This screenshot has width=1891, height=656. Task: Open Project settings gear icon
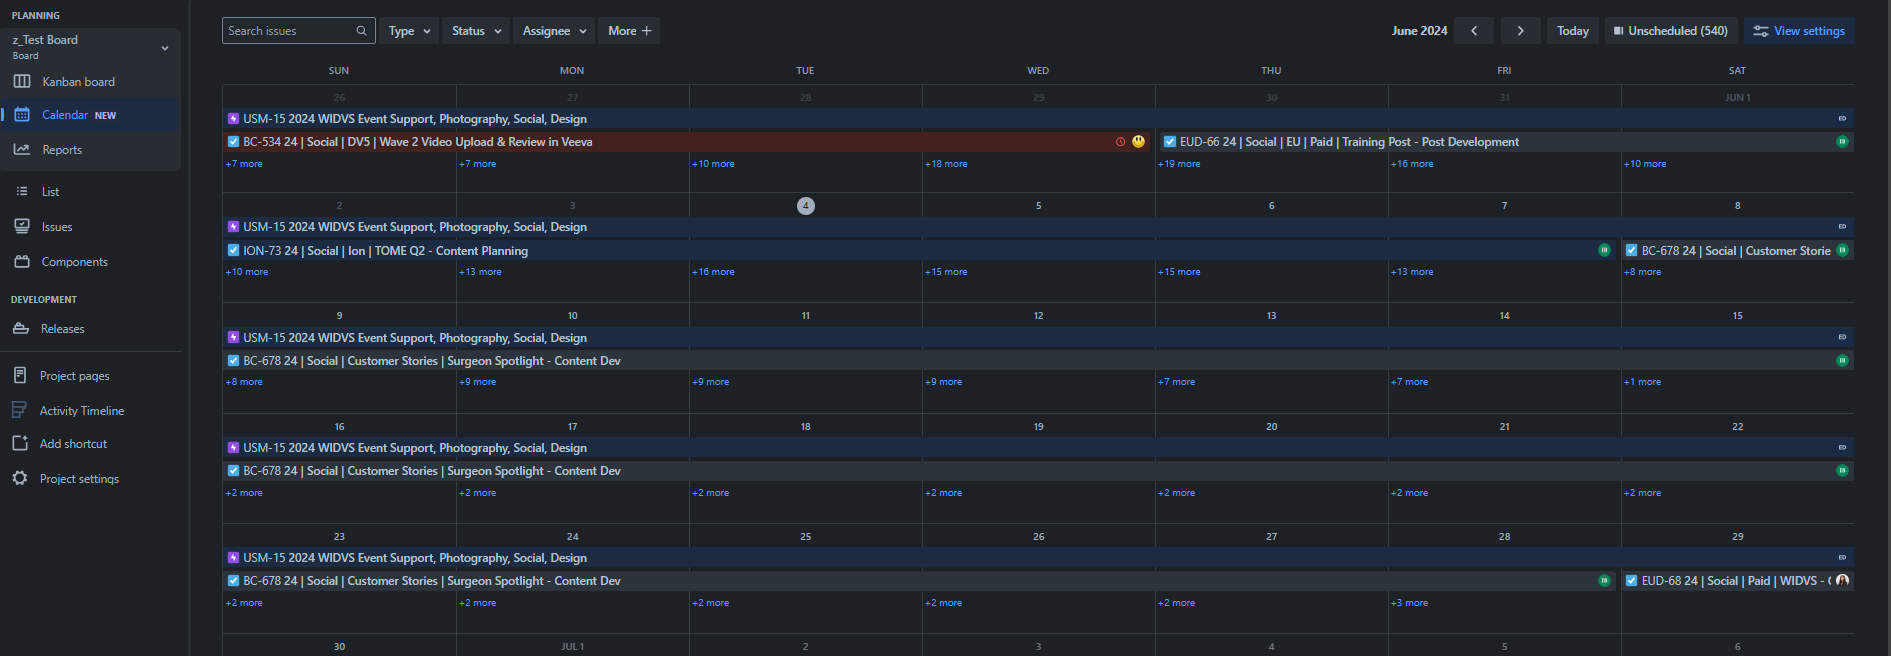(20, 478)
